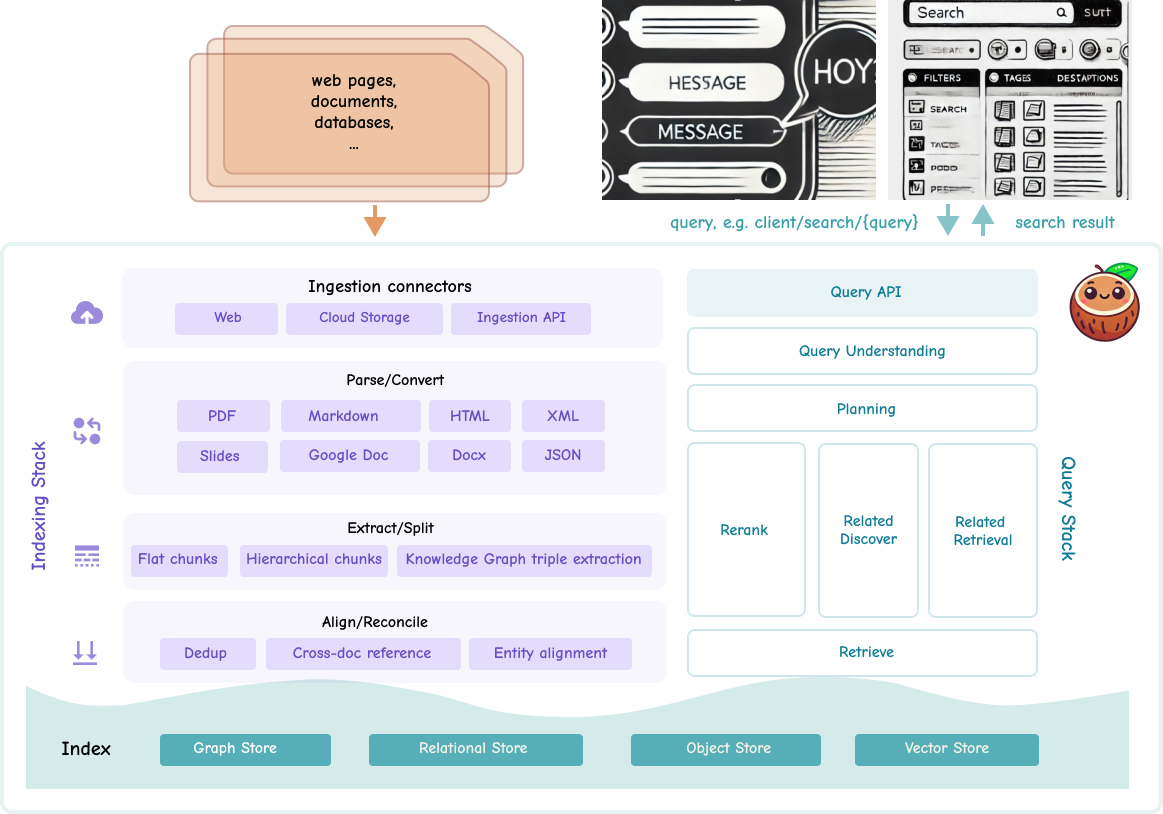Click the teal up arrow for search result

tap(983, 220)
